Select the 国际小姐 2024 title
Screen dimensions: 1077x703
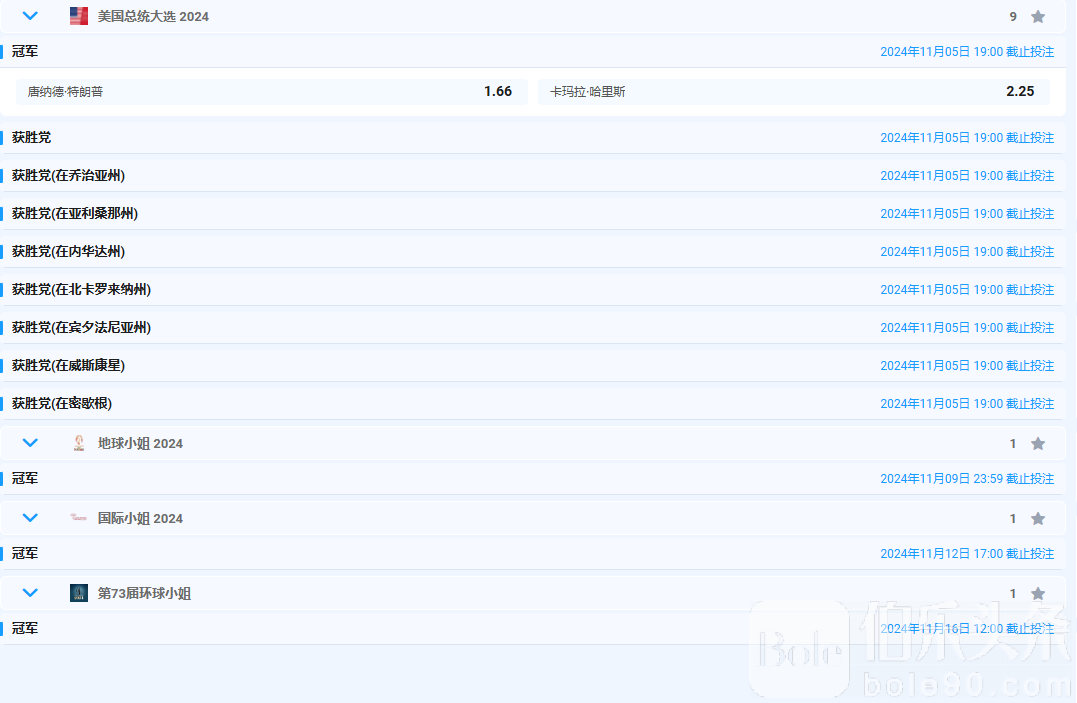click(x=140, y=519)
